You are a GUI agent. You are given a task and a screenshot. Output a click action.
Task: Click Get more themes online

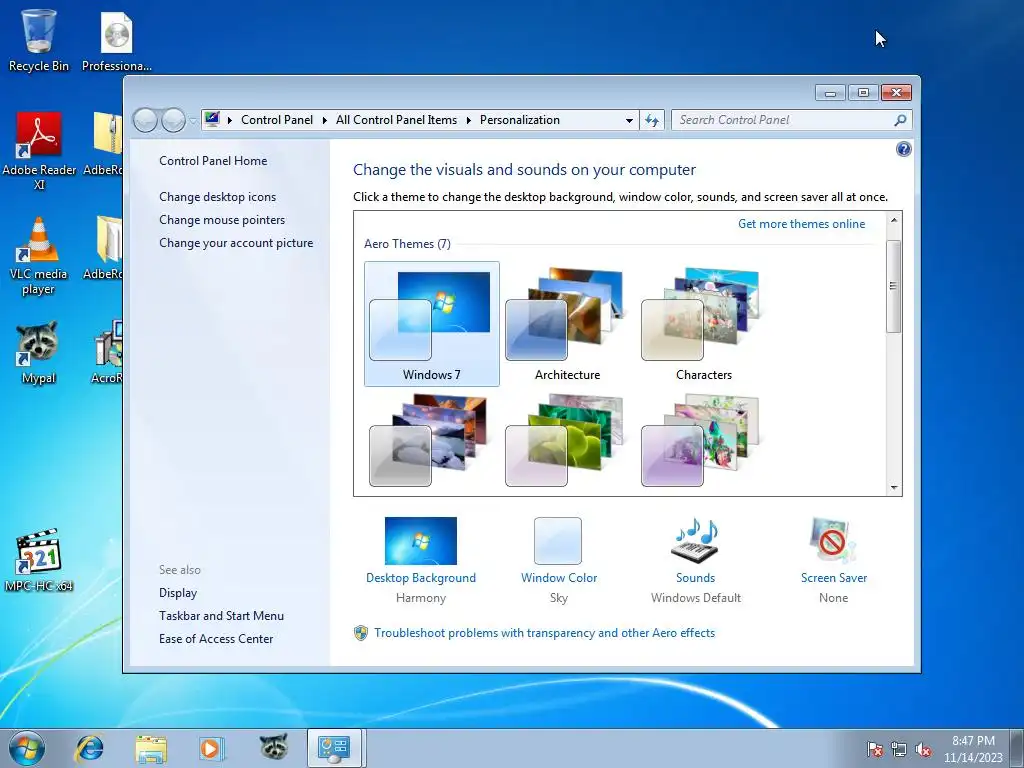[801, 223]
